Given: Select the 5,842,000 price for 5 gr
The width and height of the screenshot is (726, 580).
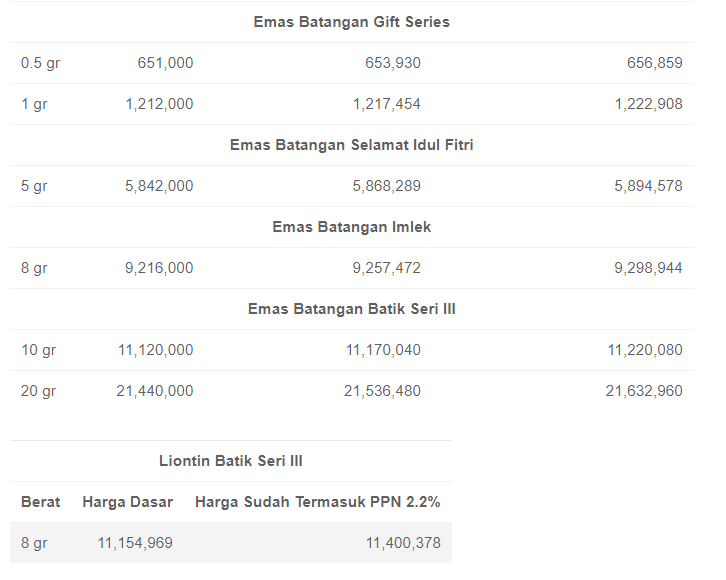Looking at the screenshot, I should 159,186.
